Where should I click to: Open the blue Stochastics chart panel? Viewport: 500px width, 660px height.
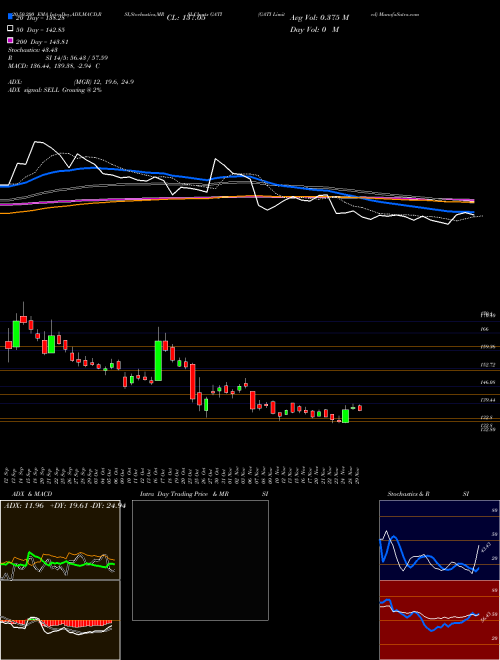pos(439,540)
